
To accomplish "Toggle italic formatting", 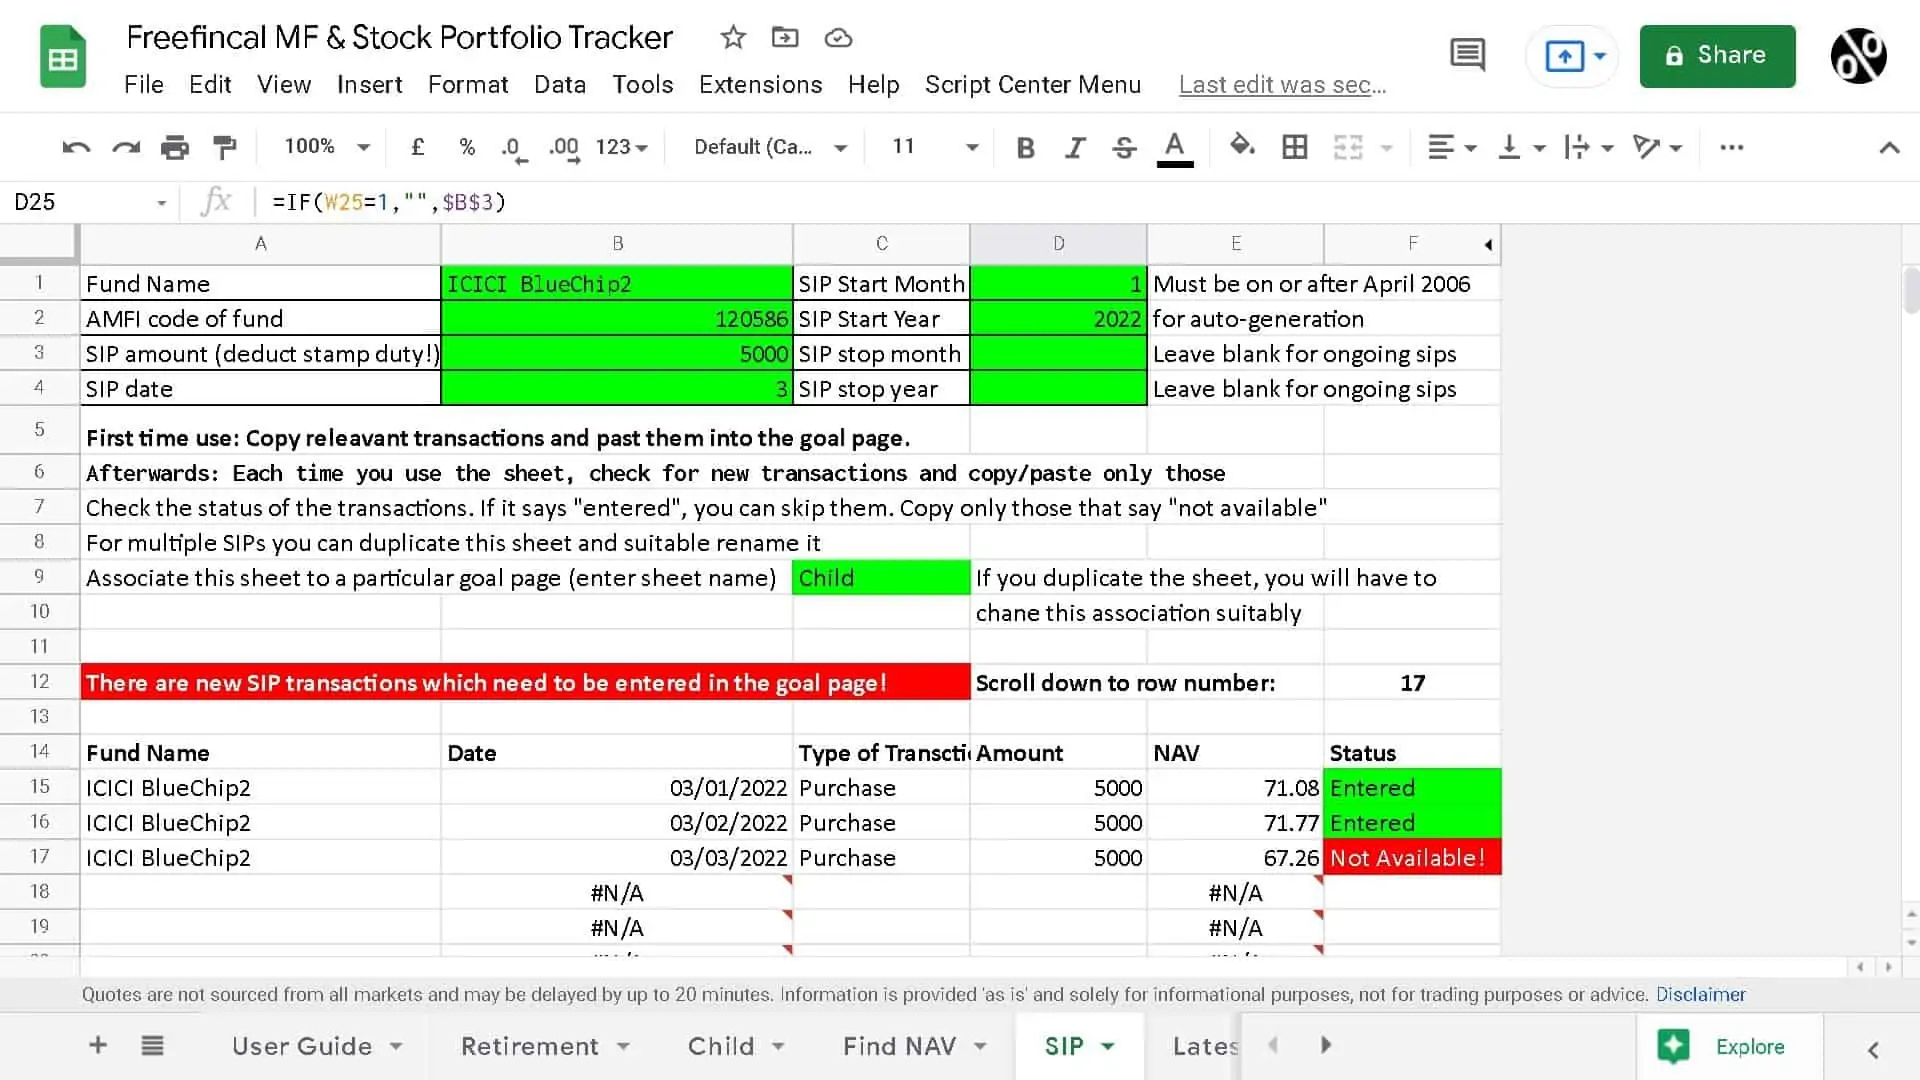I will (1075, 148).
